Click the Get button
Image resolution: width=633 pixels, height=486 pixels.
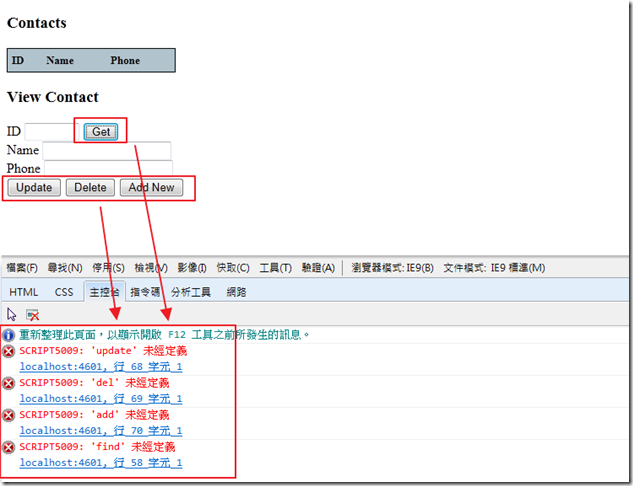pyautogui.click(x=101, y=132)
